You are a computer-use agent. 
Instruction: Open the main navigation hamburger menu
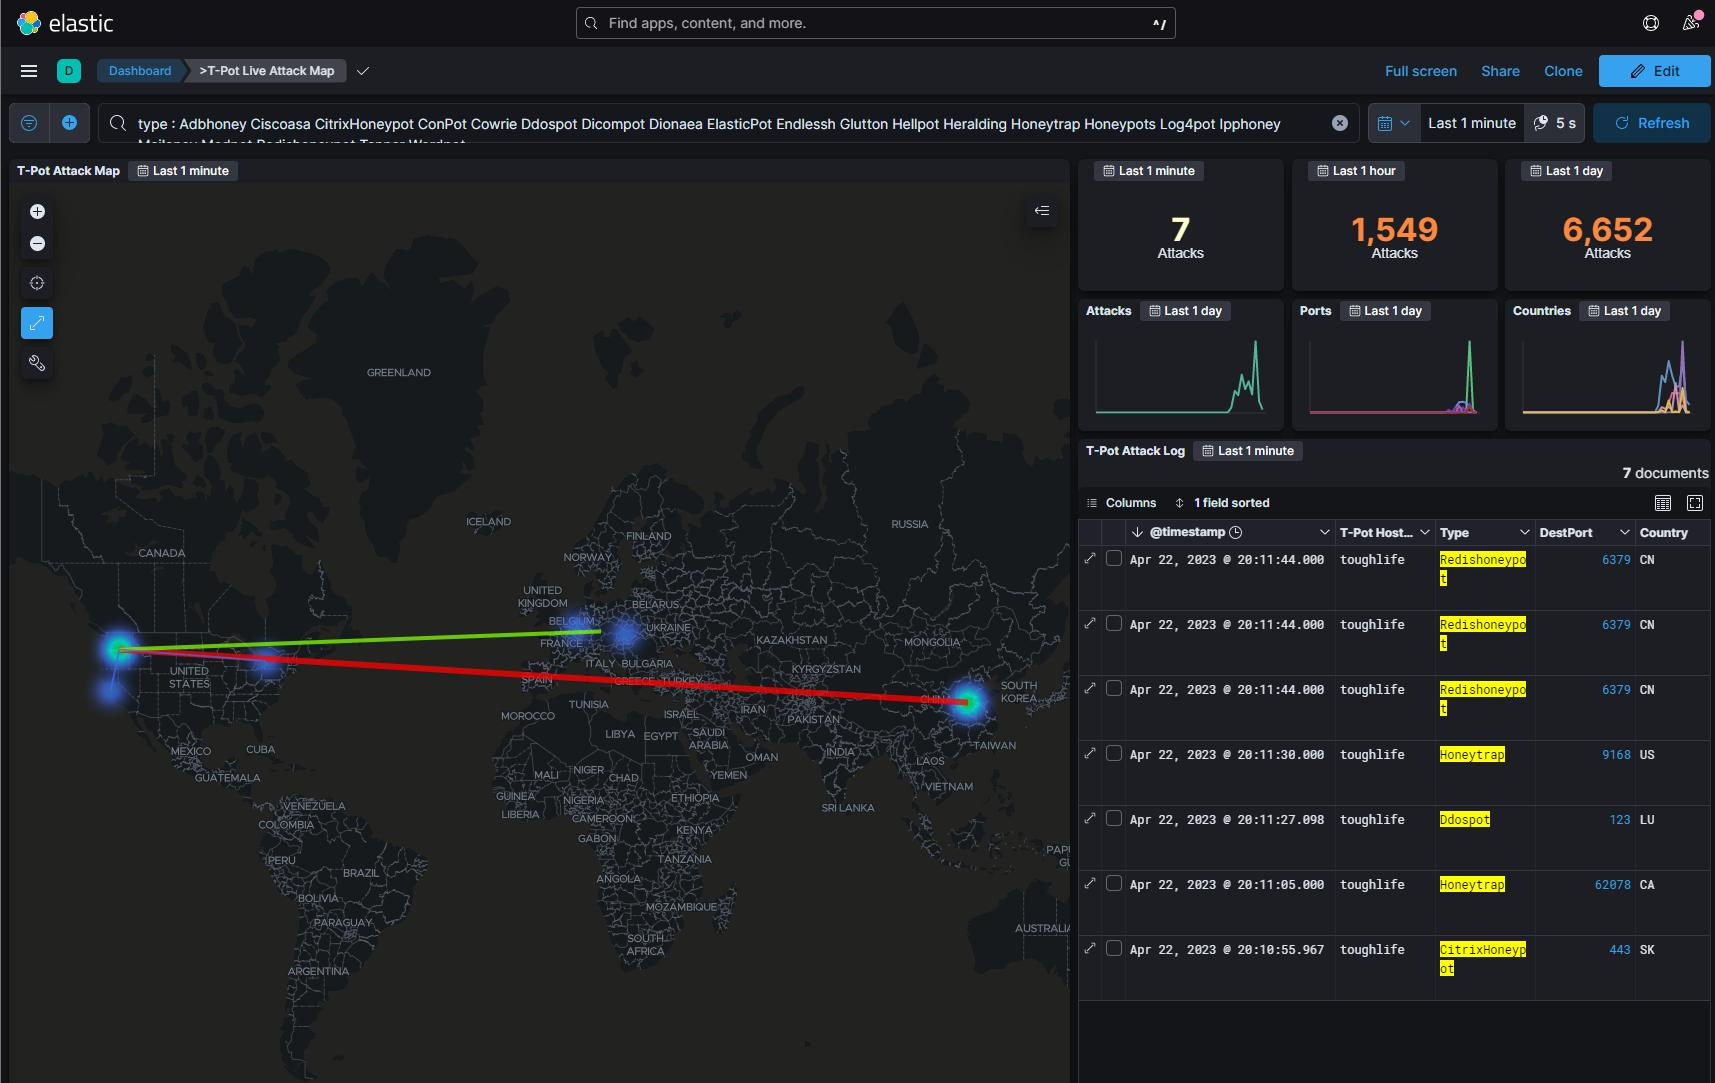pyautogui.click(x=29, y=71)
